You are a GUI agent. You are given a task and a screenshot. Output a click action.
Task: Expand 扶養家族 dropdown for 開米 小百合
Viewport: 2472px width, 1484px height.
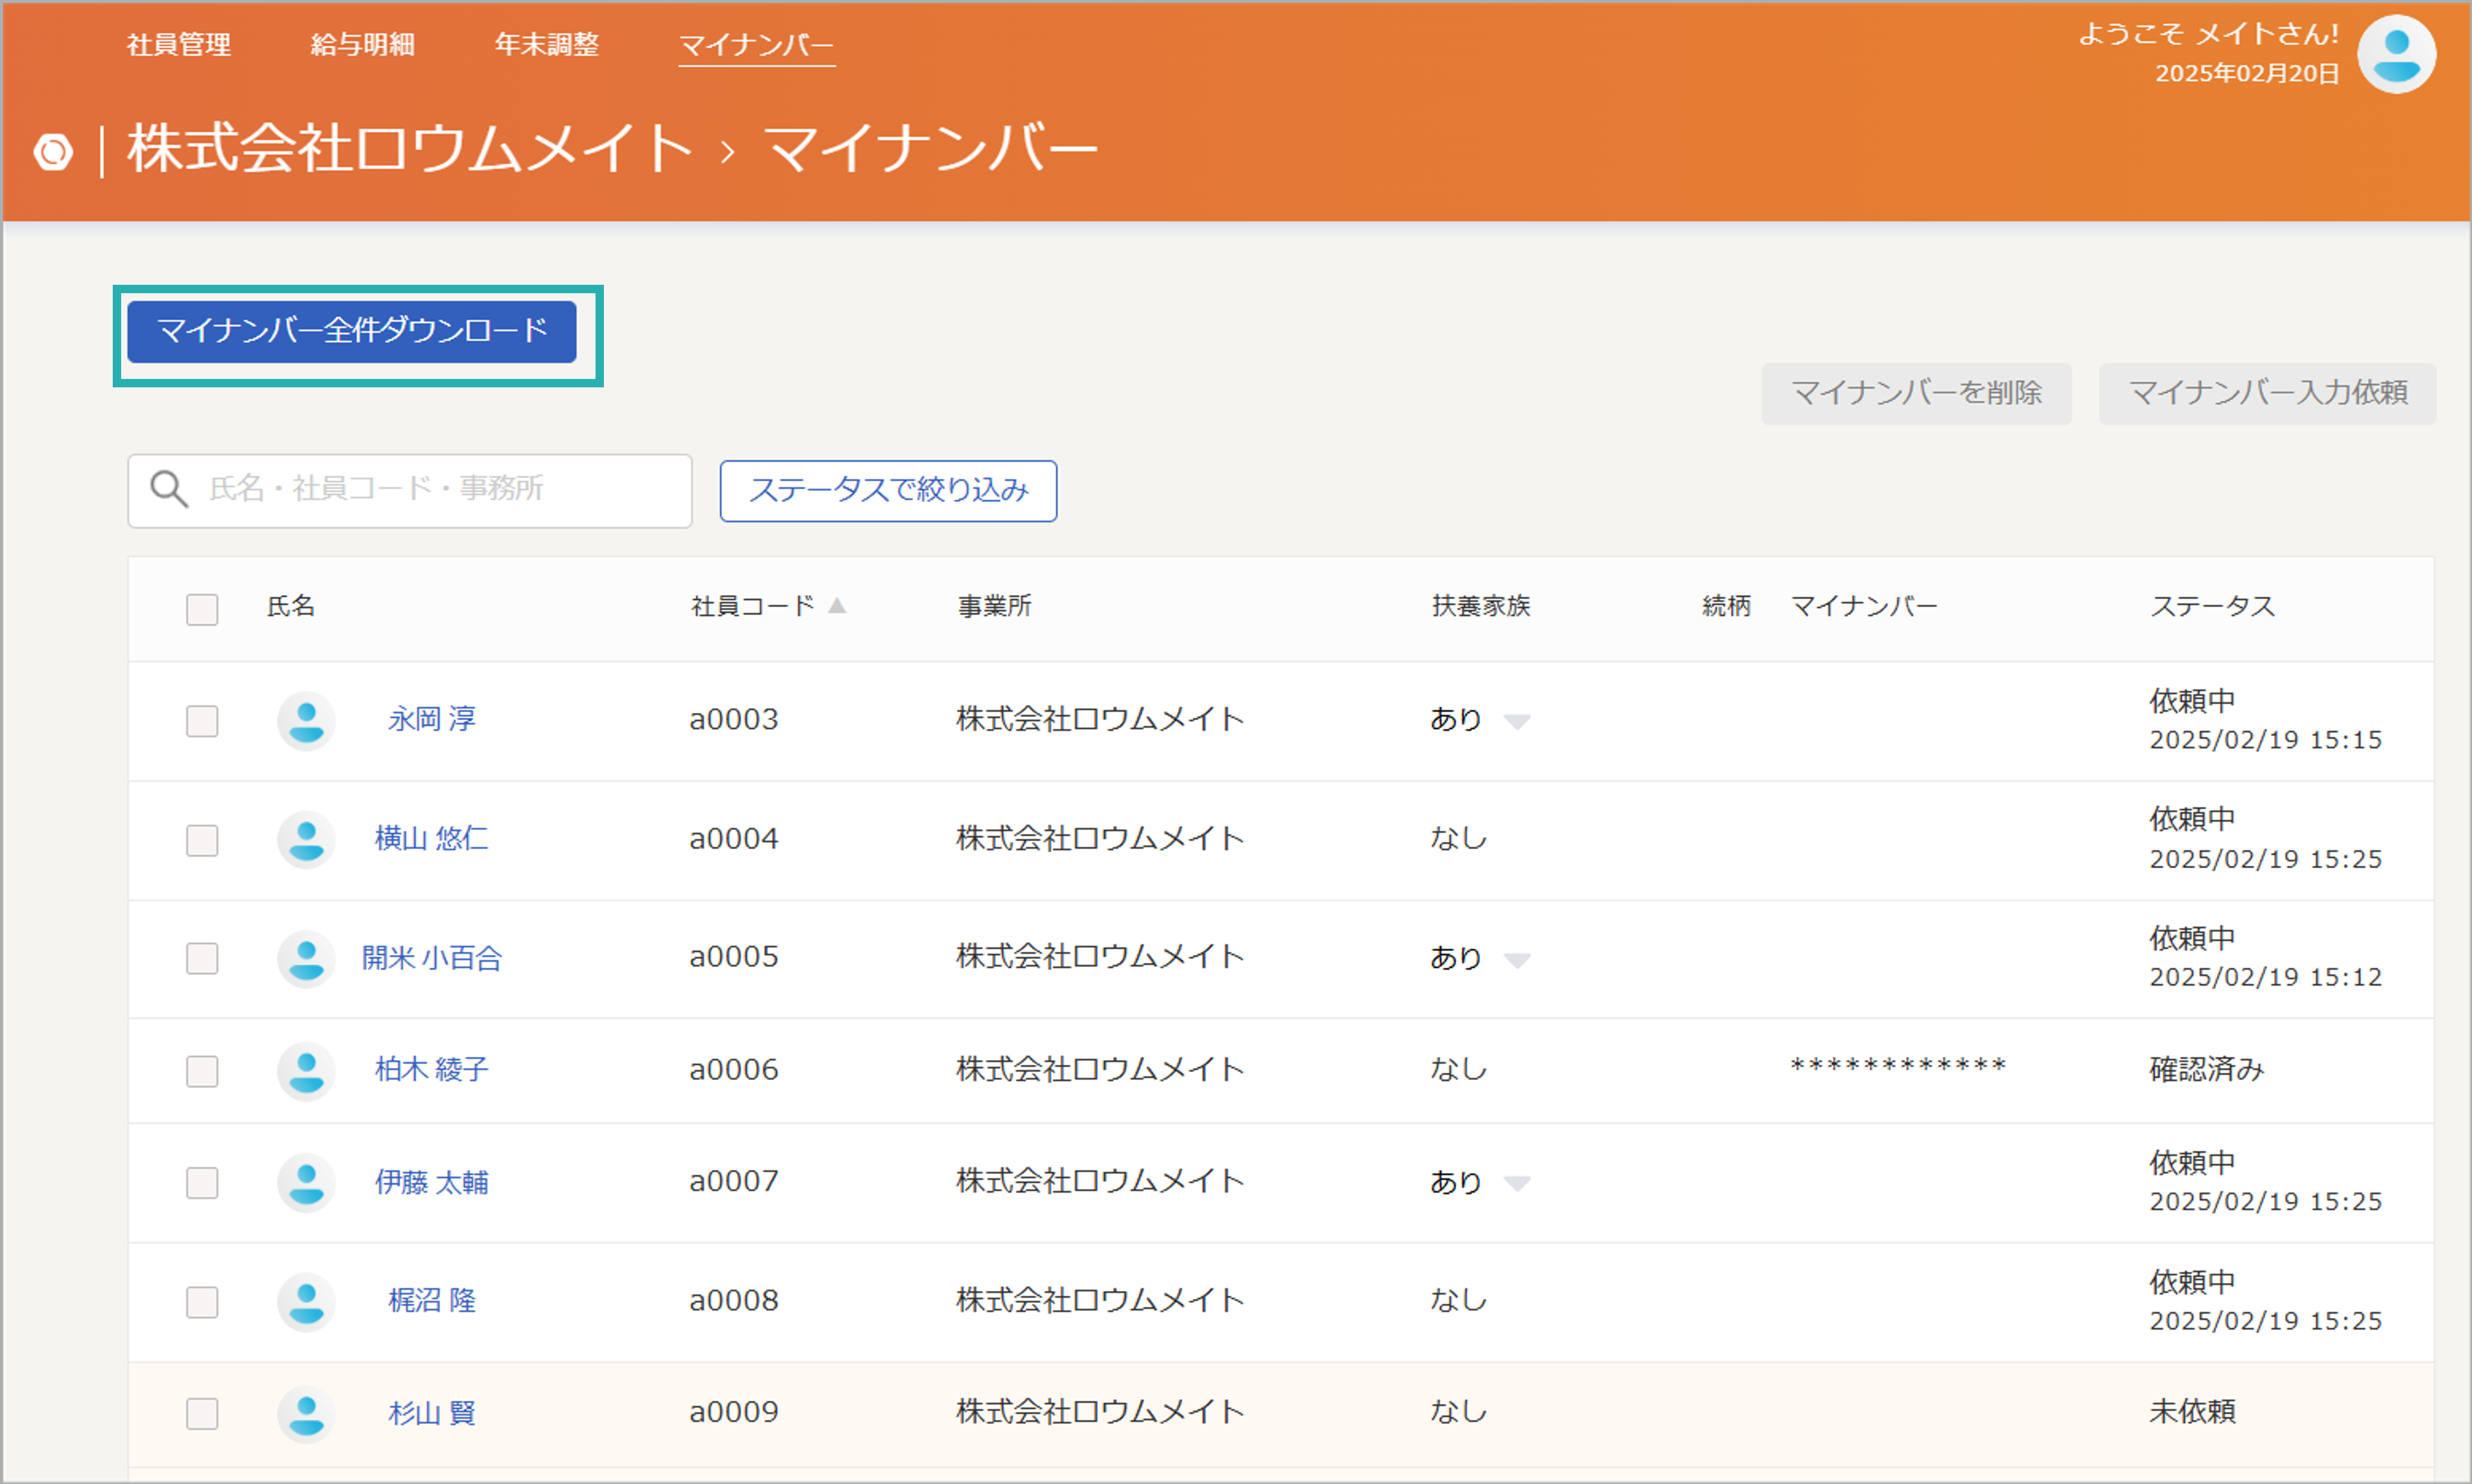click(x=1517, y=961)
